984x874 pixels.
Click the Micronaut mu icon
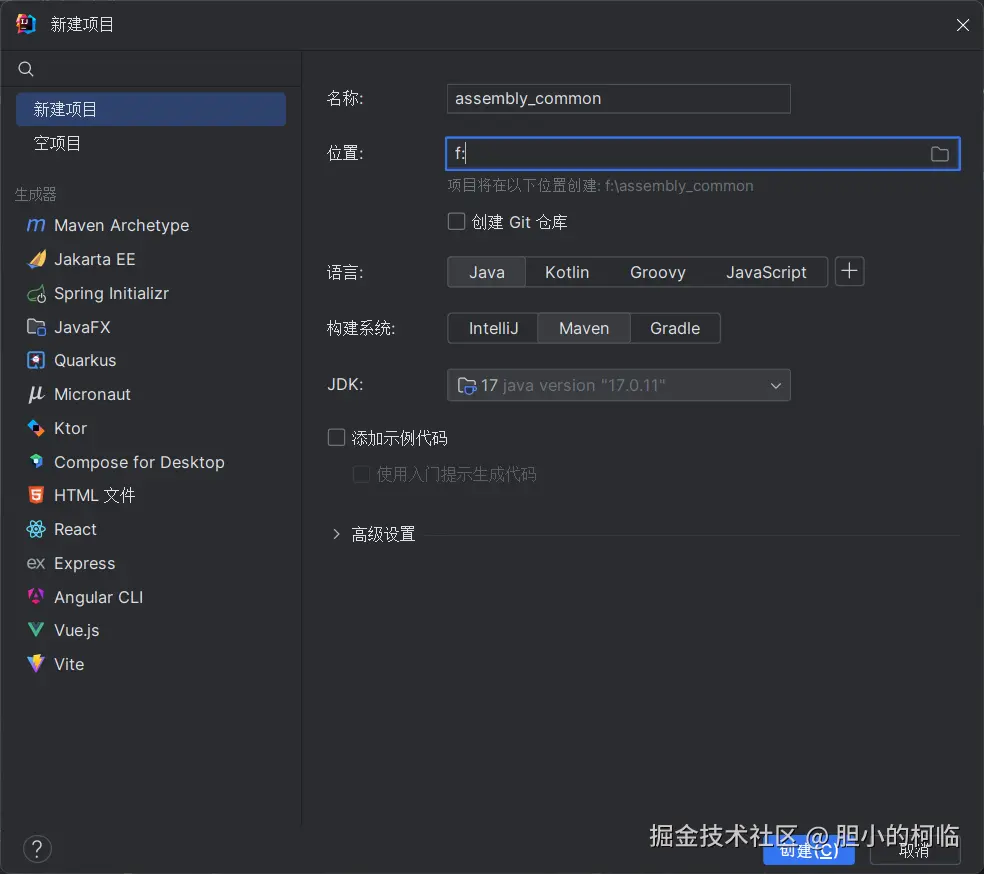[36, 394]
